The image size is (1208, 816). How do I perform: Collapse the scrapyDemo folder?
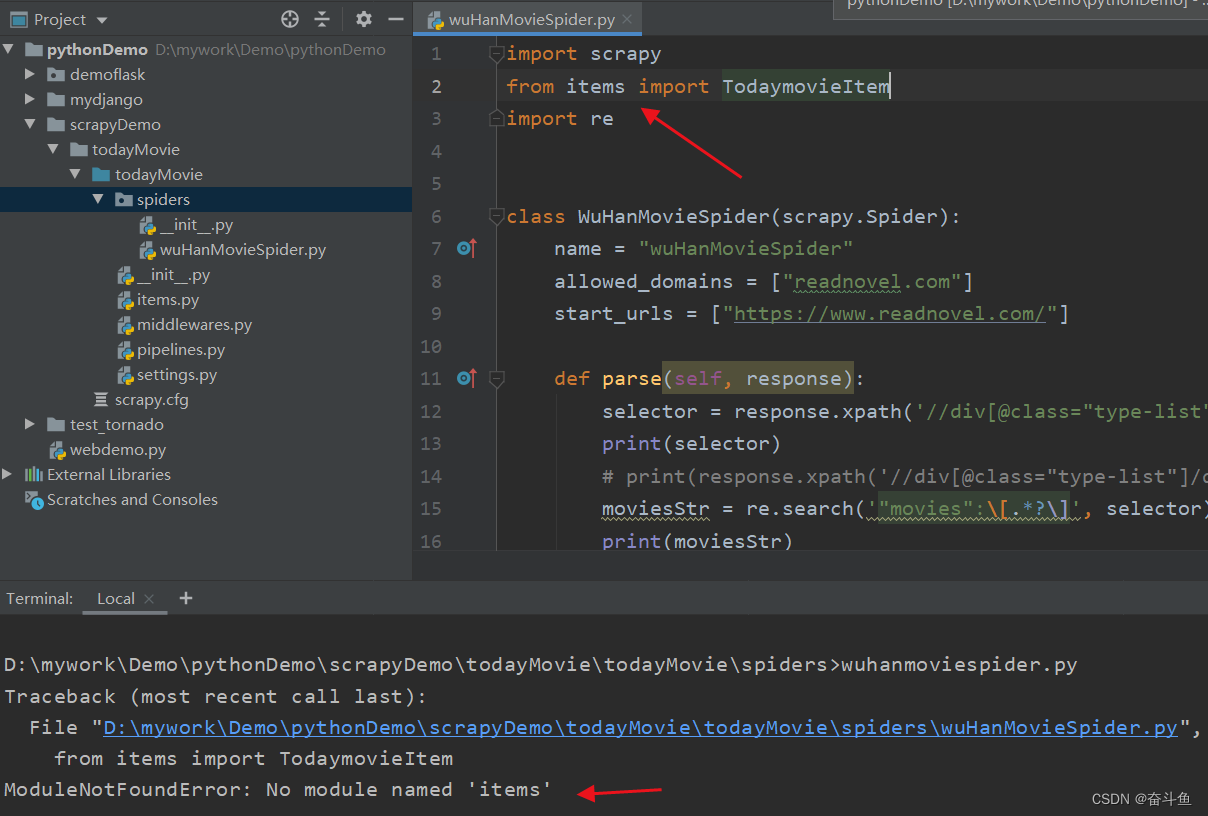click(31, 125)
